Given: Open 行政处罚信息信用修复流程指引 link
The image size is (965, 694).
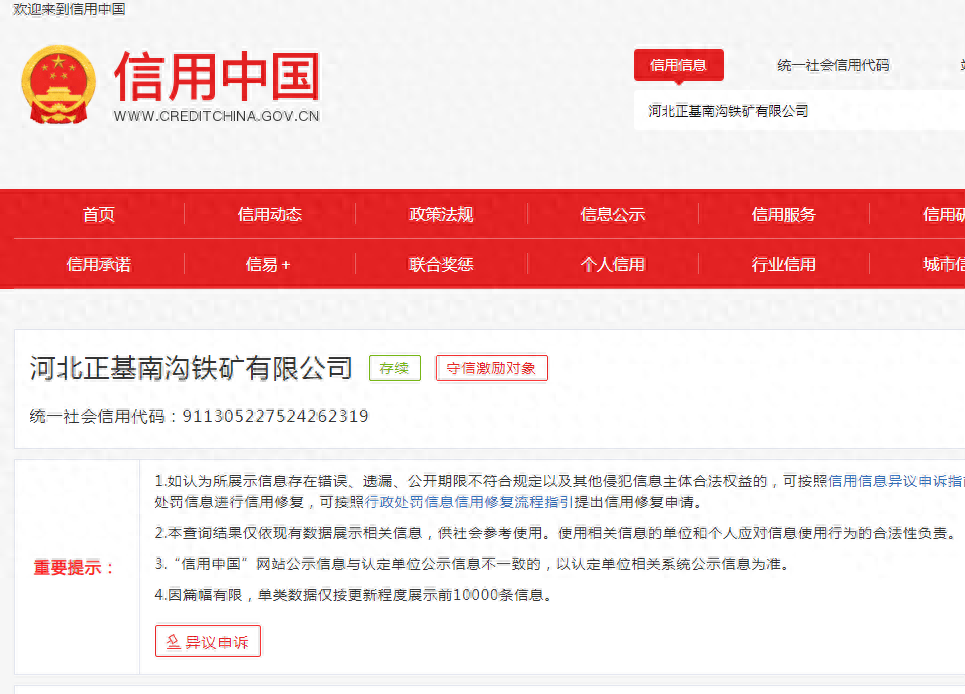Looking at the screenshot, I should [469, 502].
